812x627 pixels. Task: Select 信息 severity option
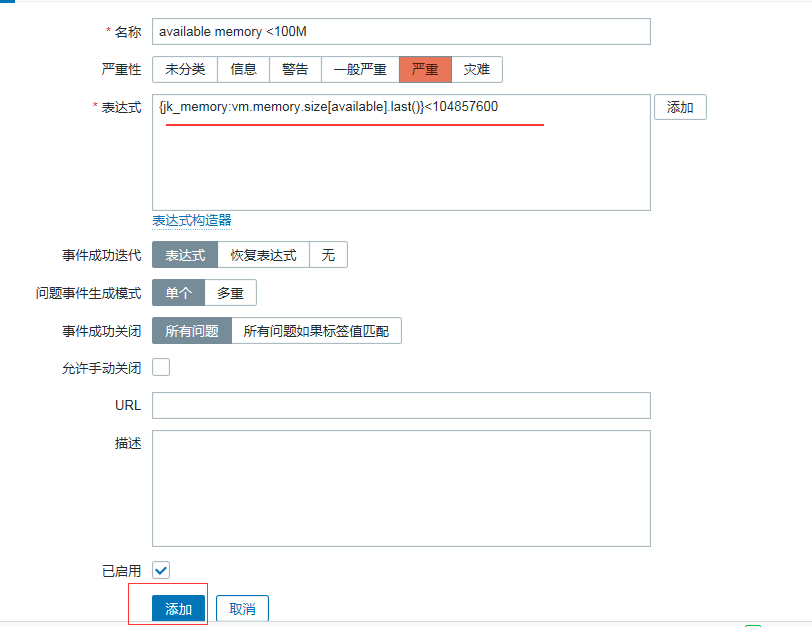coord(243,69)
